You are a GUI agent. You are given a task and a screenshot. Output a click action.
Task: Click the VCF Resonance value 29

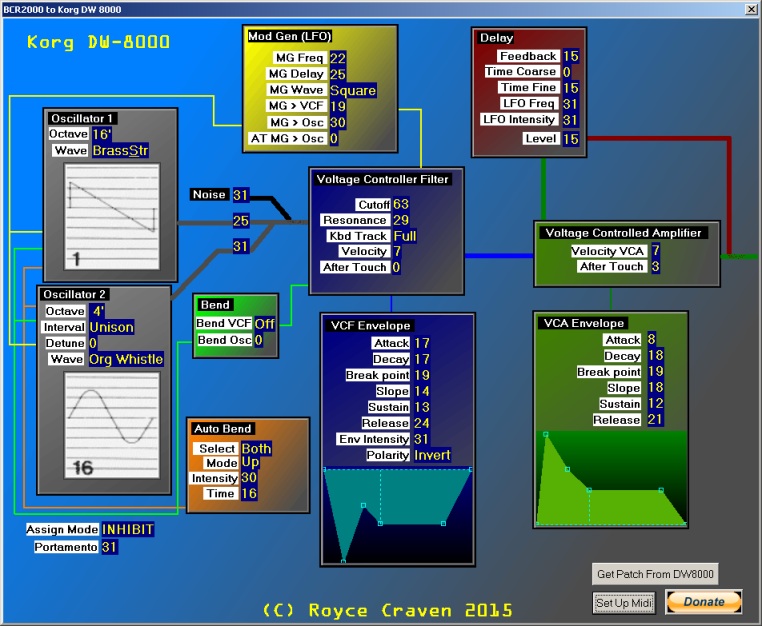[x=401, y=220]
